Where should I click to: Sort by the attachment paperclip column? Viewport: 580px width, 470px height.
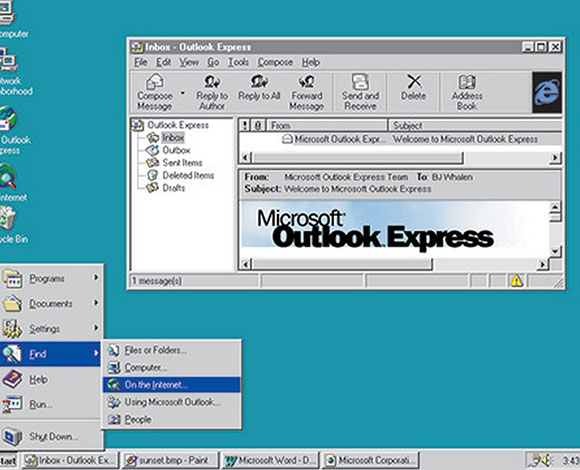point(258,126)
